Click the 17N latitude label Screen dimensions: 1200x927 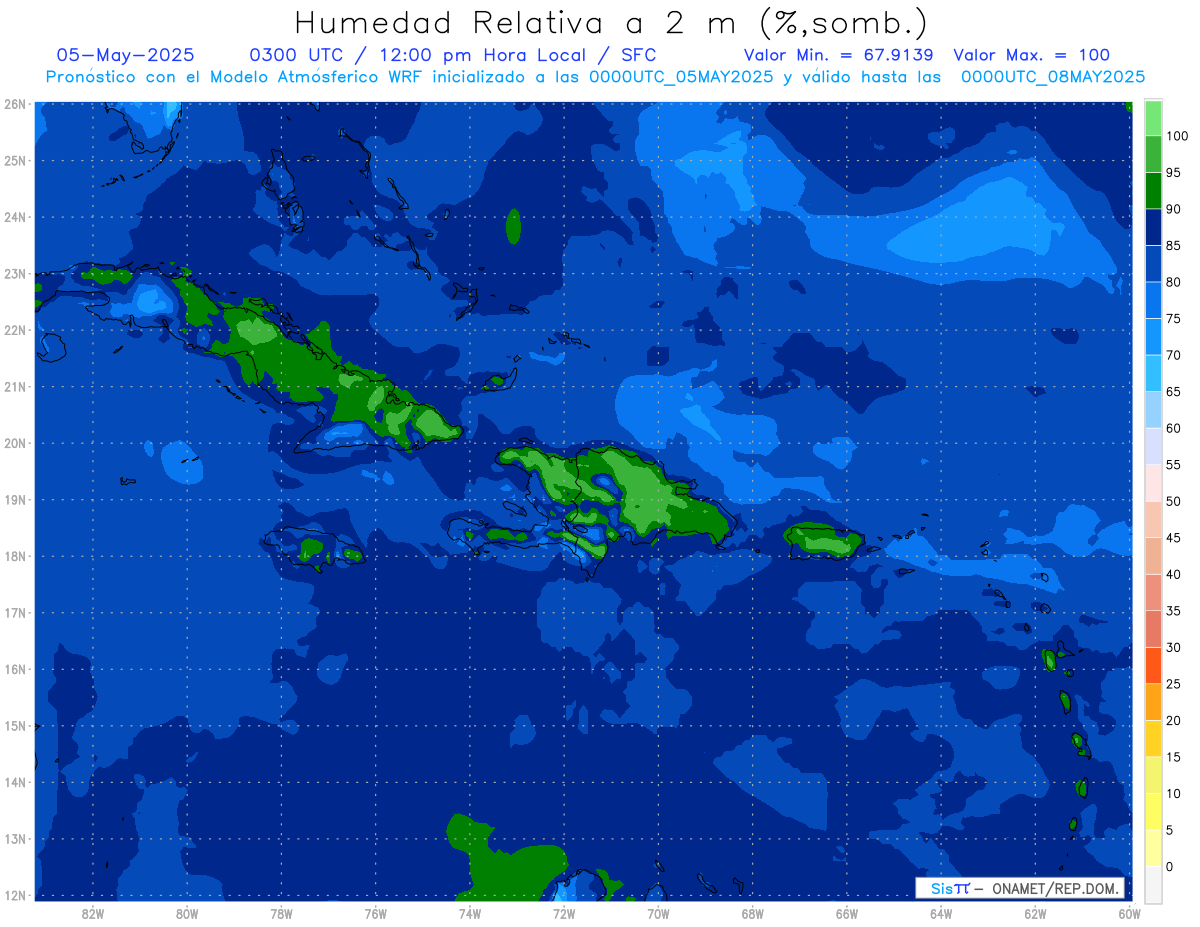pyautogui.click(x=15, y=613)
